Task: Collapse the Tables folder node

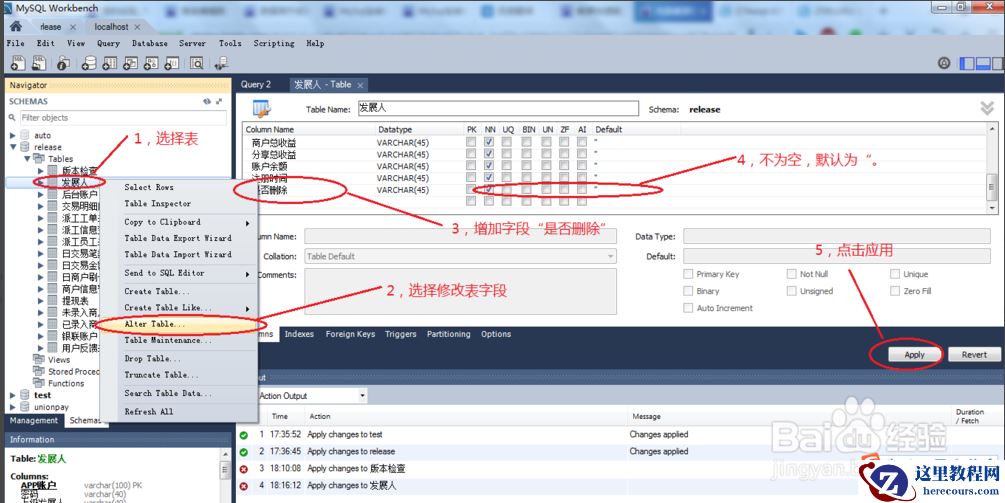Action: (27, 158)
